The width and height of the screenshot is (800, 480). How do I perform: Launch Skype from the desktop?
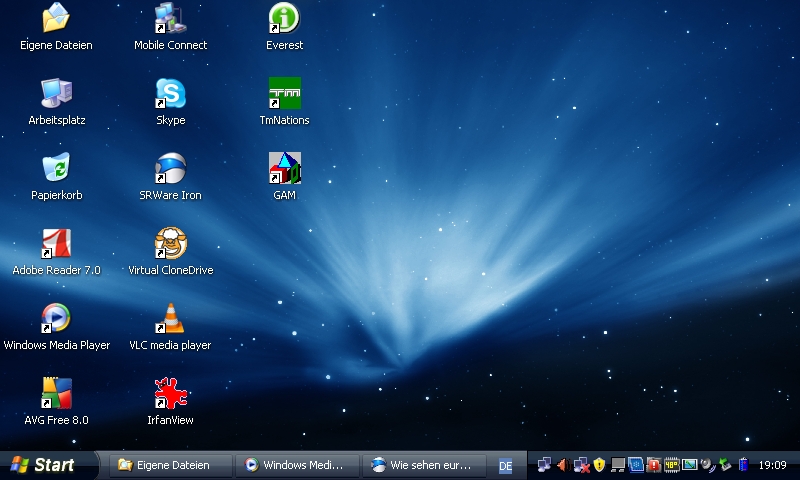(171, 94)
